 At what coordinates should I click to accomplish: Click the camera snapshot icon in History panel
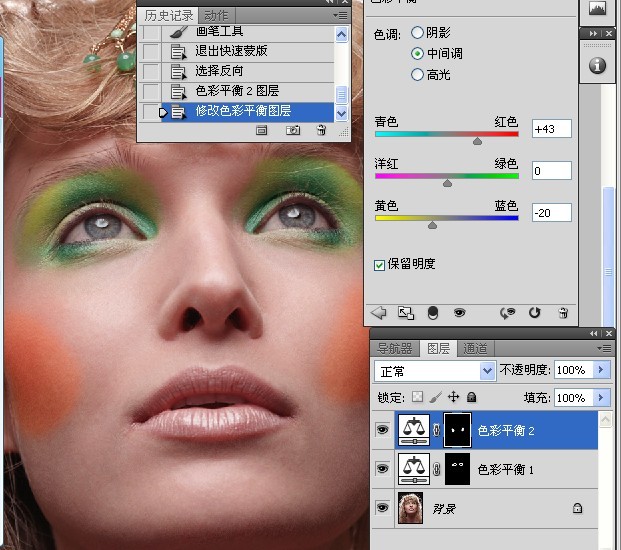coord(293,130)
